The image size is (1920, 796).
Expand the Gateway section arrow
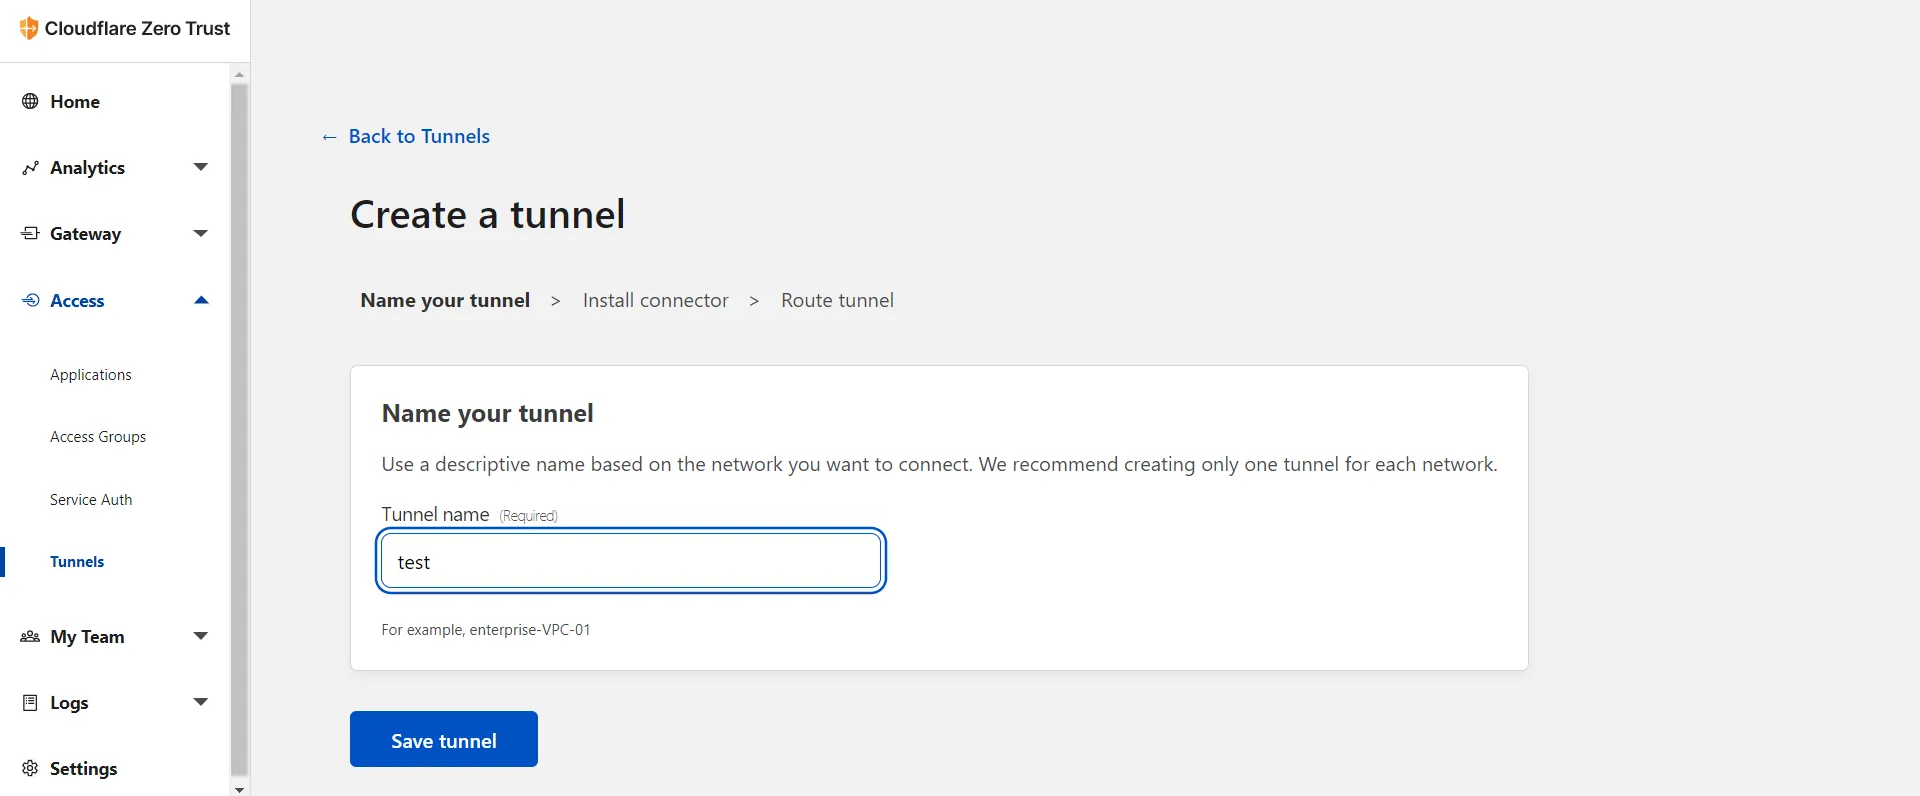(x=200, y=233)
